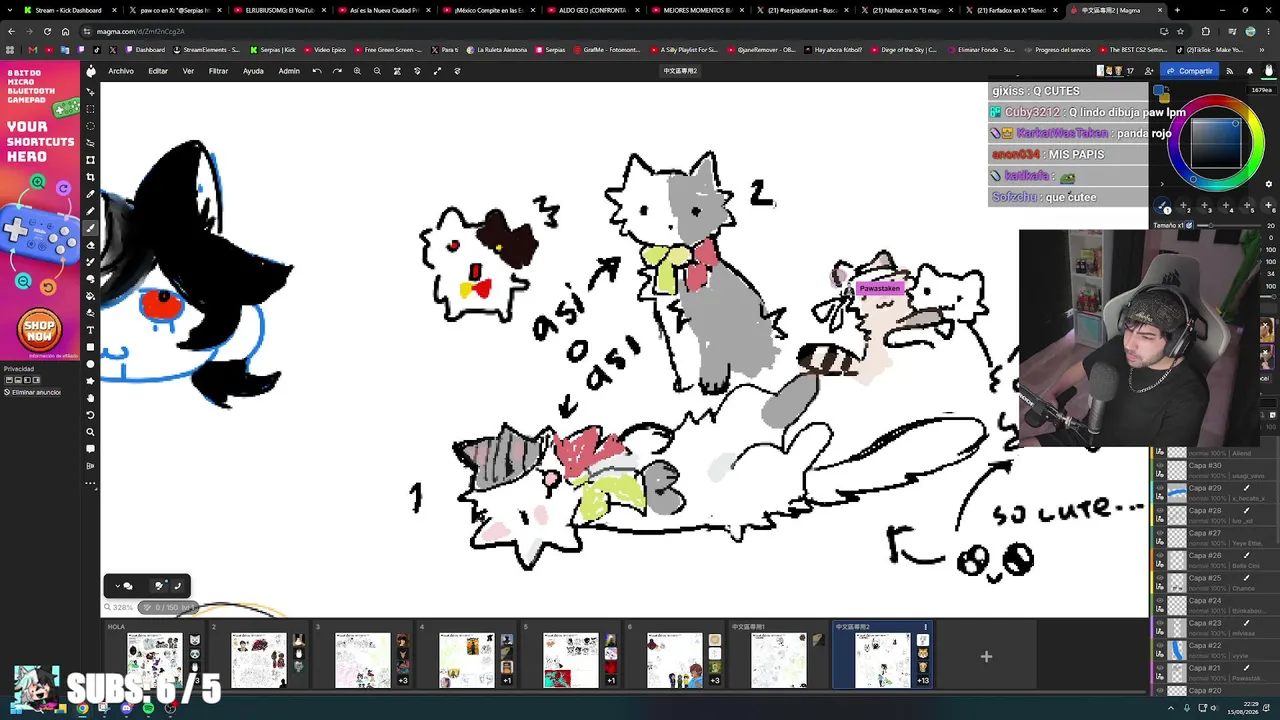Click the undo arrow in top bar
1280x720 pixels.
pyautogui.click(x=316, y=71)
